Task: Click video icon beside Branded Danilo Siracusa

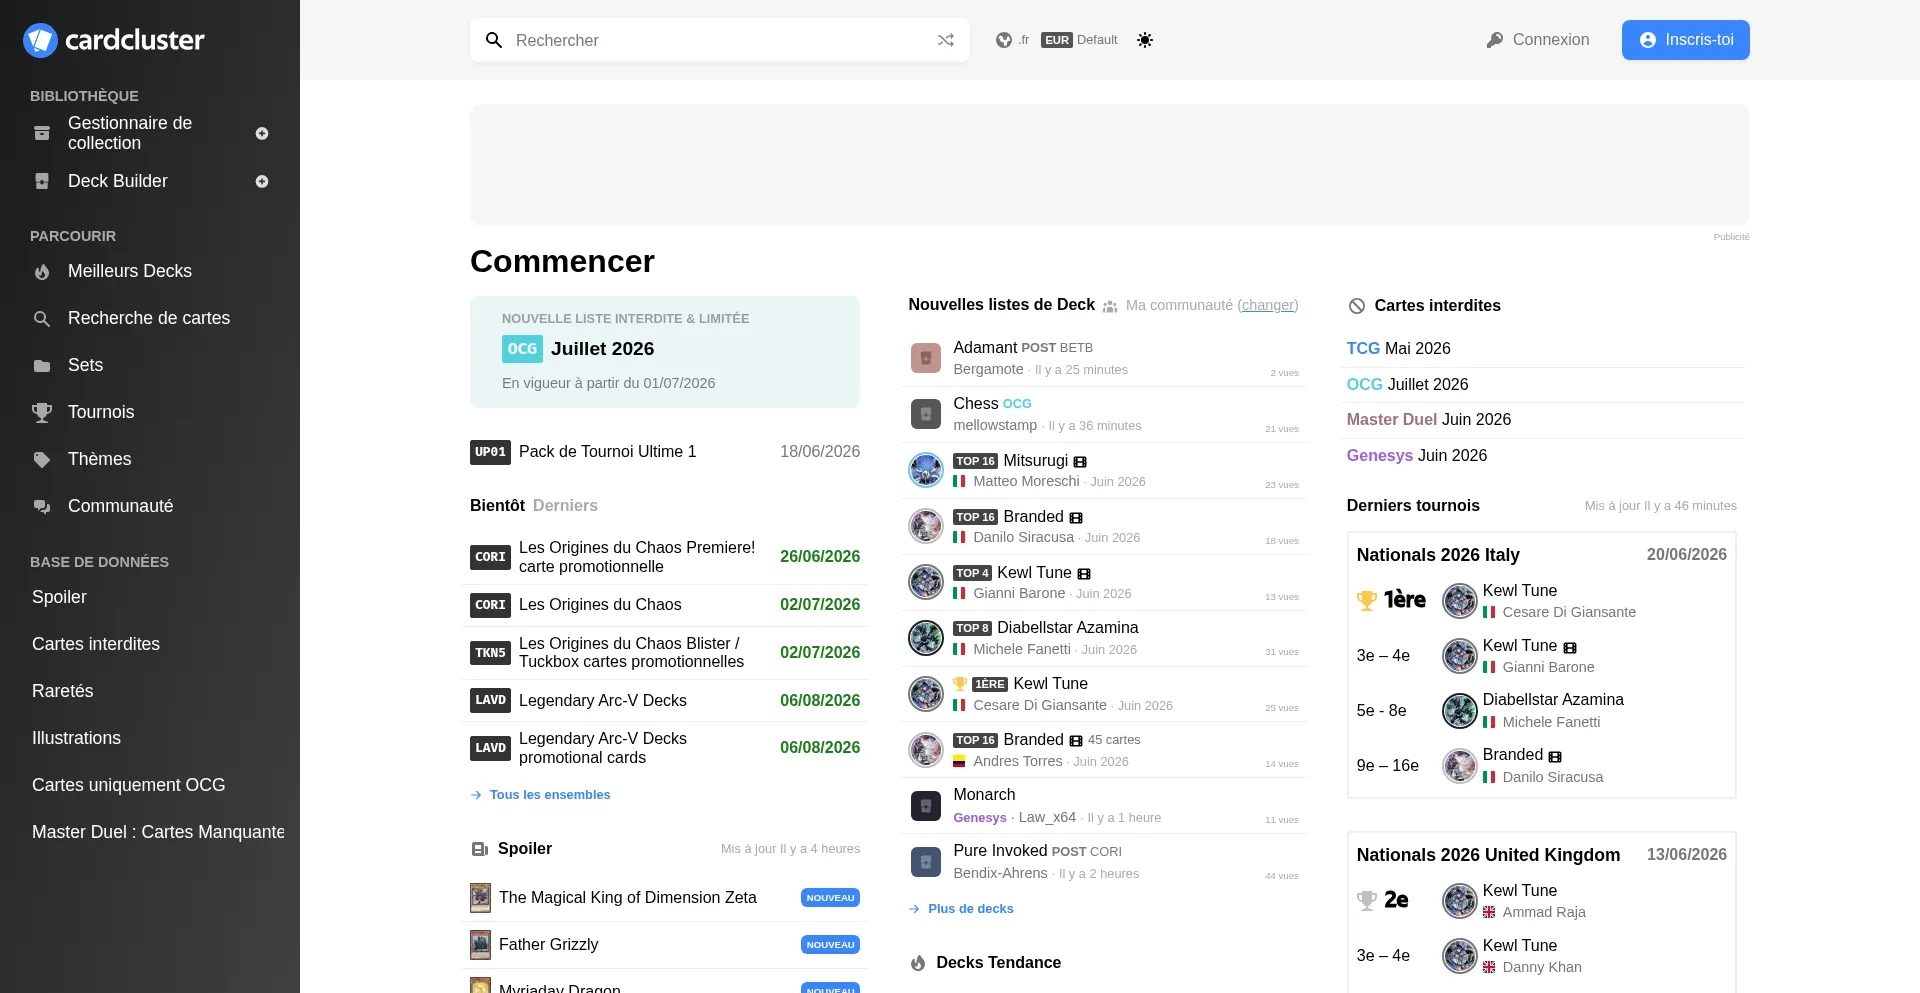Action: click(1076, 518)
